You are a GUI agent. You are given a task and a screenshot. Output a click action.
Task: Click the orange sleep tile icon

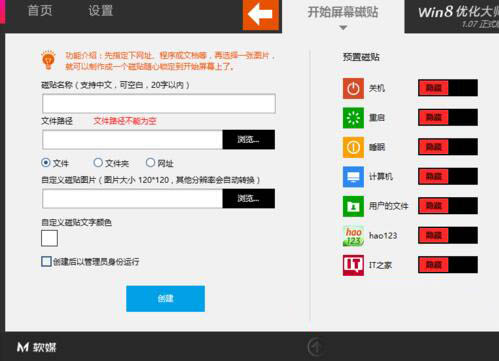353,147
